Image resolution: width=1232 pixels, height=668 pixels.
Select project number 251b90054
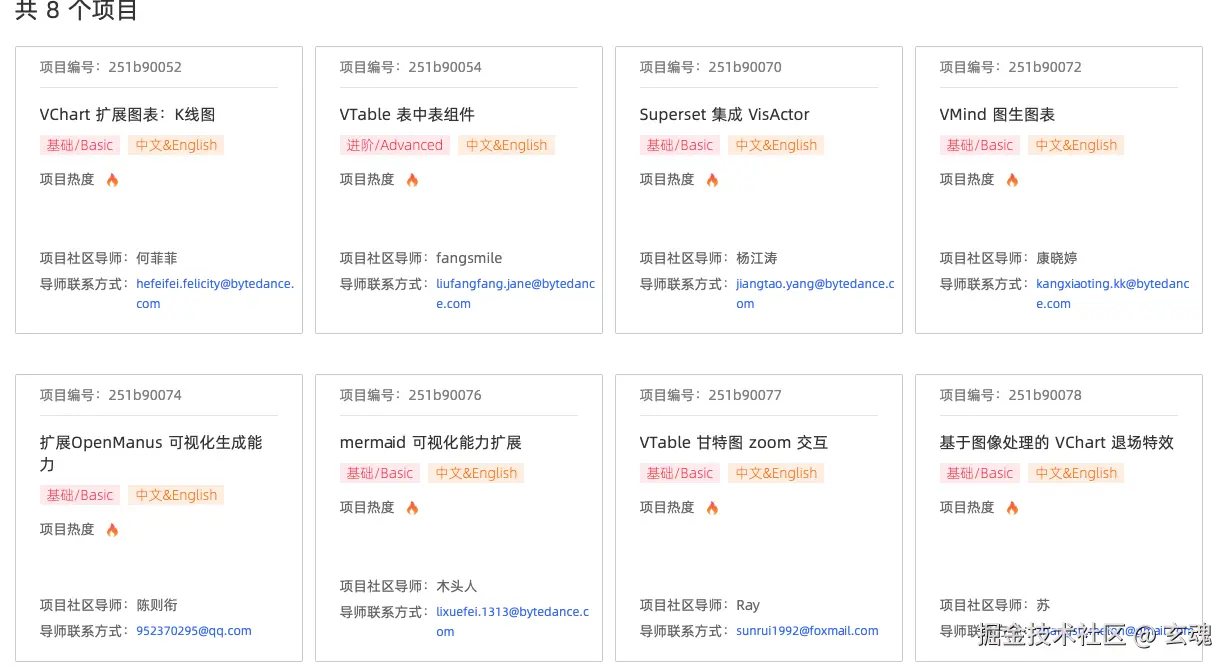point(445,67)
